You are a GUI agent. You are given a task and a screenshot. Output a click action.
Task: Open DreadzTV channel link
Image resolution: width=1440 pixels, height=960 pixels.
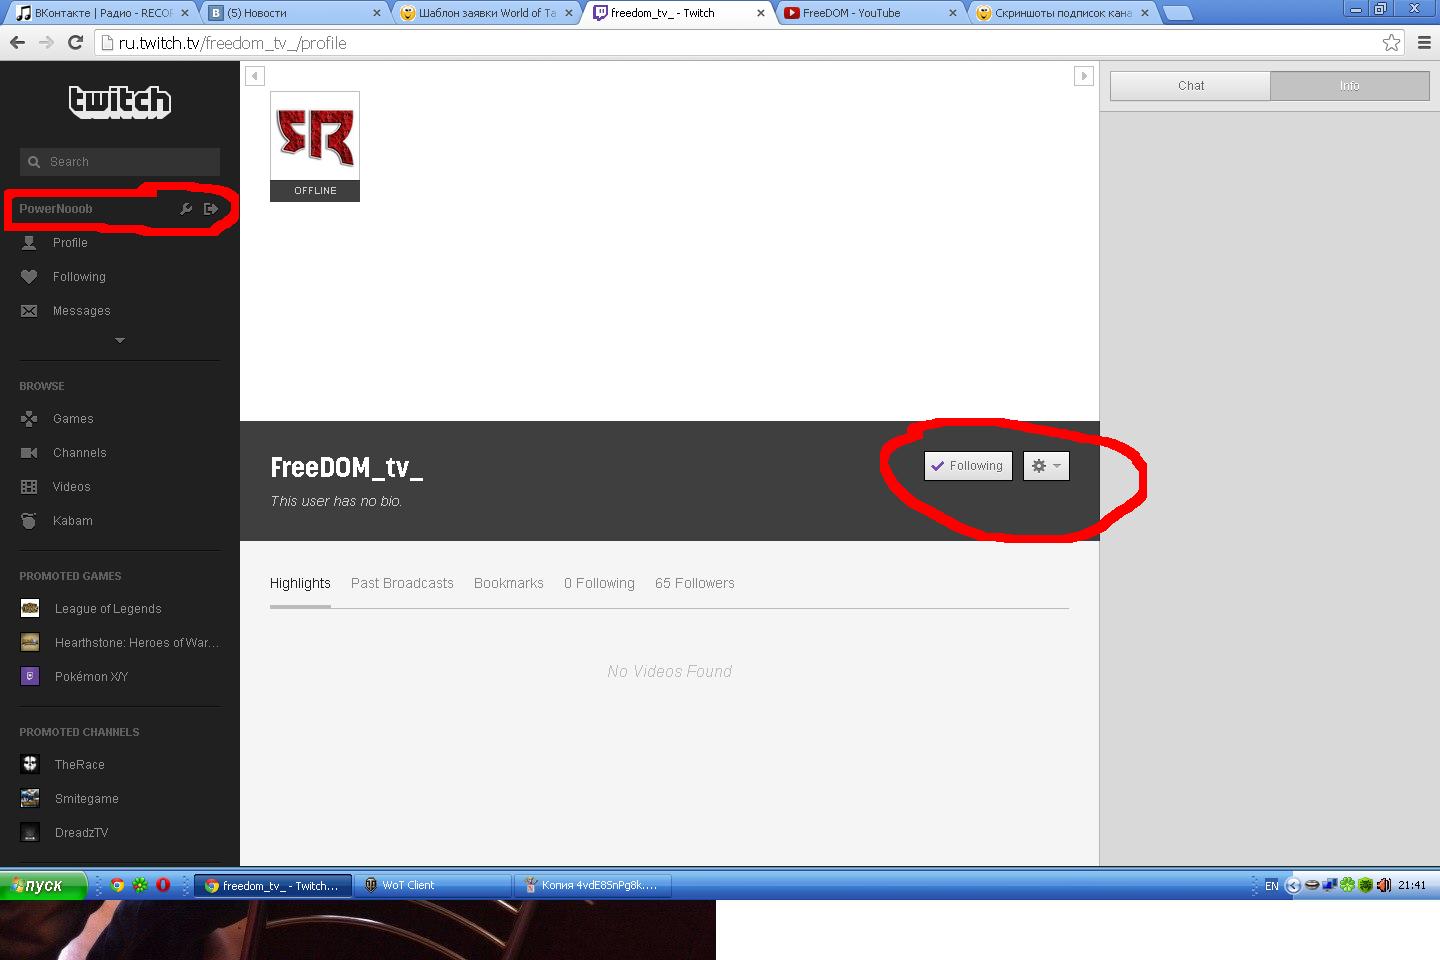pos(82,833)
